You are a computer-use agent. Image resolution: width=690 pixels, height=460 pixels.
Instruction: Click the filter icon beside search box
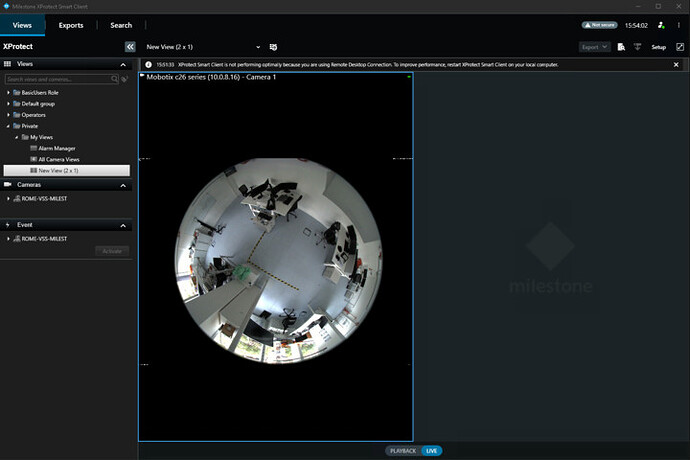click(125, 78)
